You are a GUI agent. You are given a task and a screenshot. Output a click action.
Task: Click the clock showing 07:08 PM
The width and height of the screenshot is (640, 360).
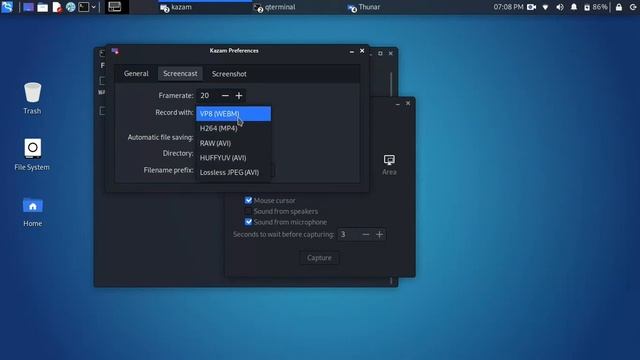508,7
